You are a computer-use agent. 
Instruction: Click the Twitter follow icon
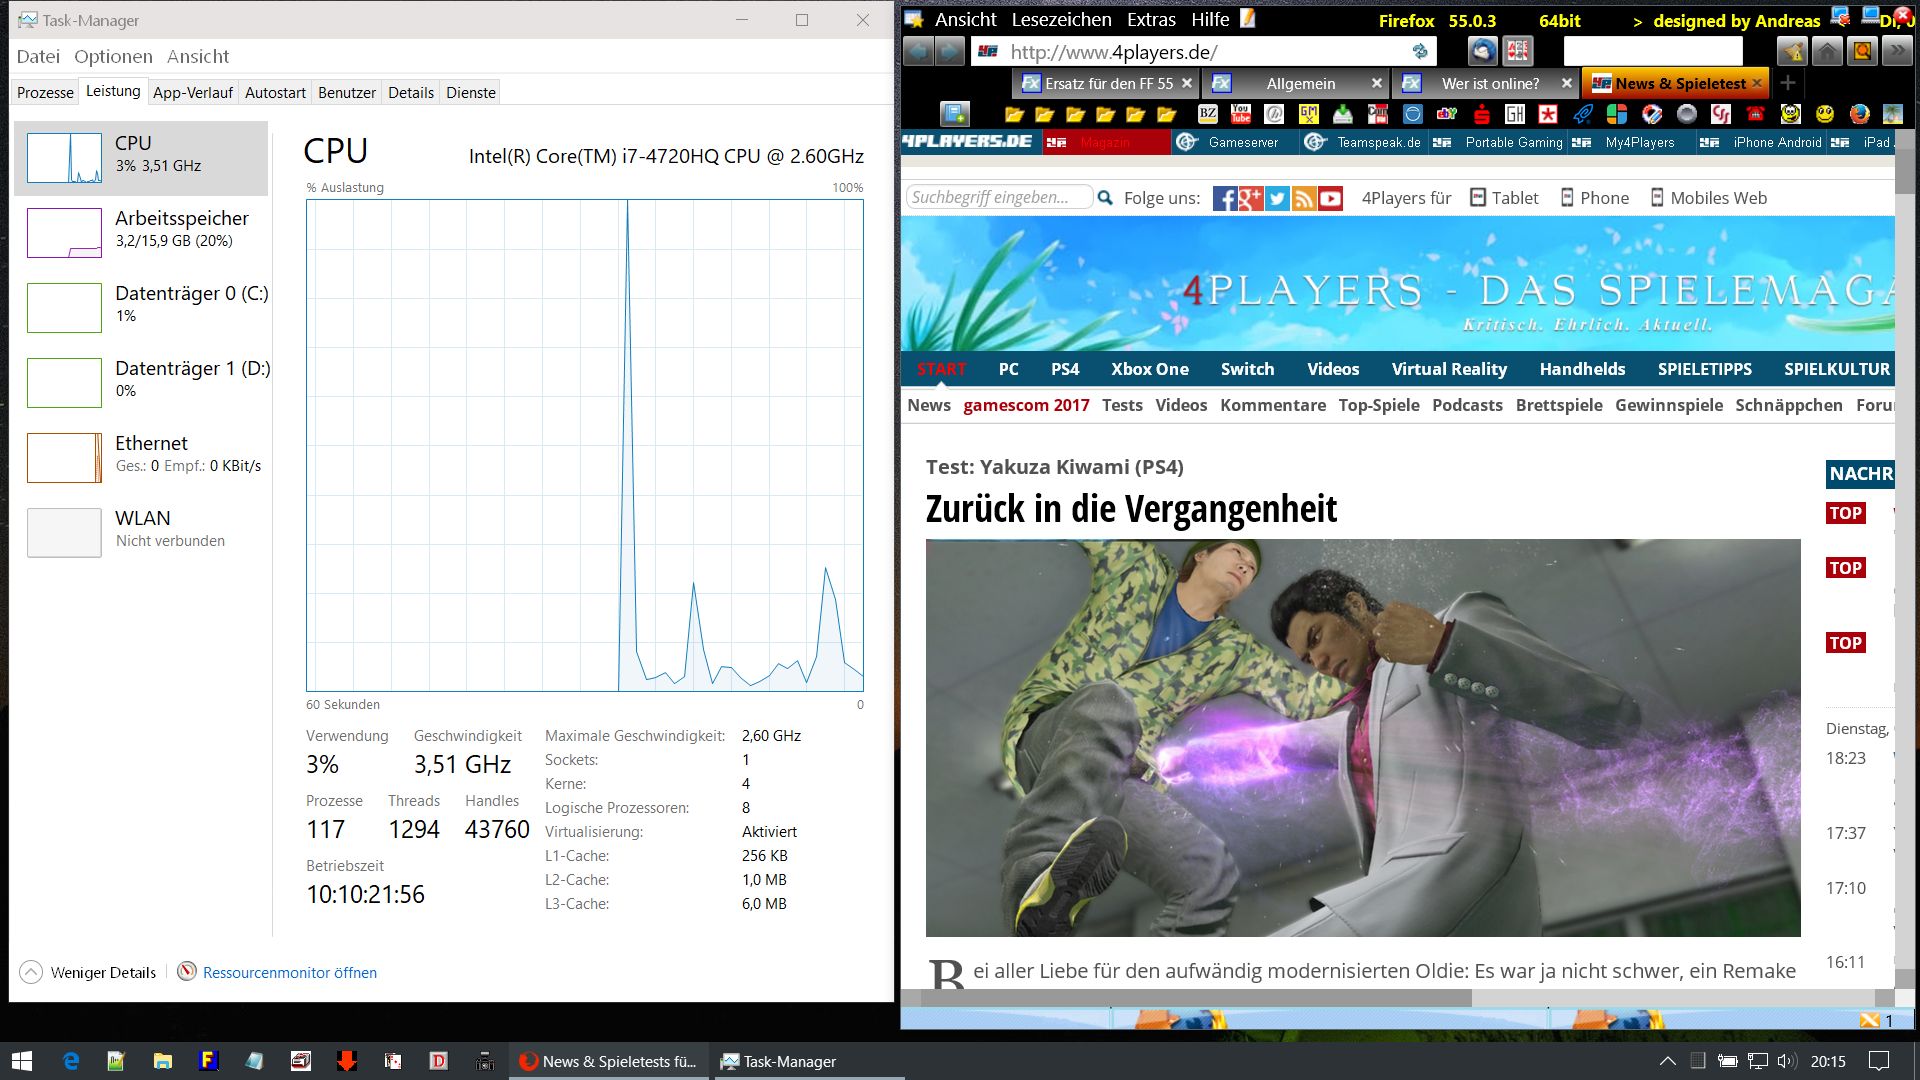point(1277,198)
